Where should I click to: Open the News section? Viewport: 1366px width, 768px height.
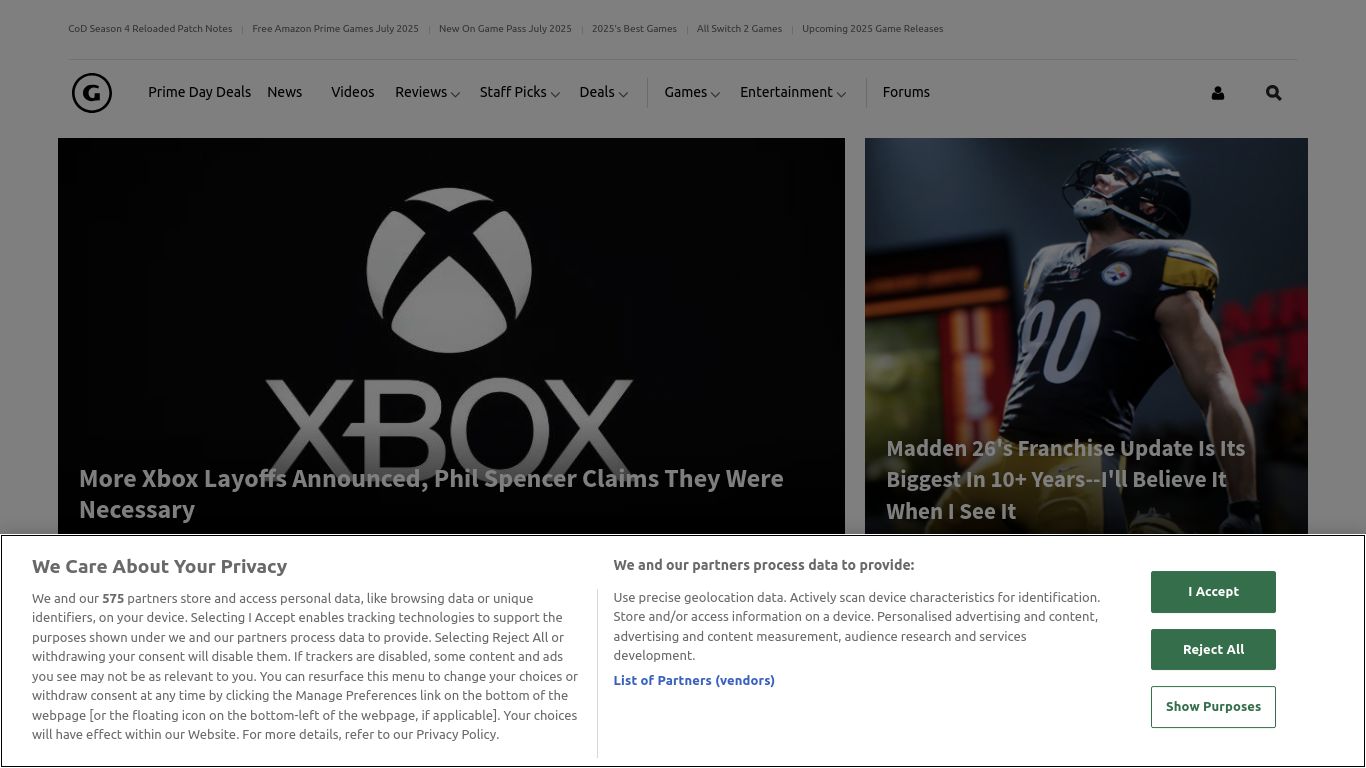pyautogui.click(x=284, y=92)
